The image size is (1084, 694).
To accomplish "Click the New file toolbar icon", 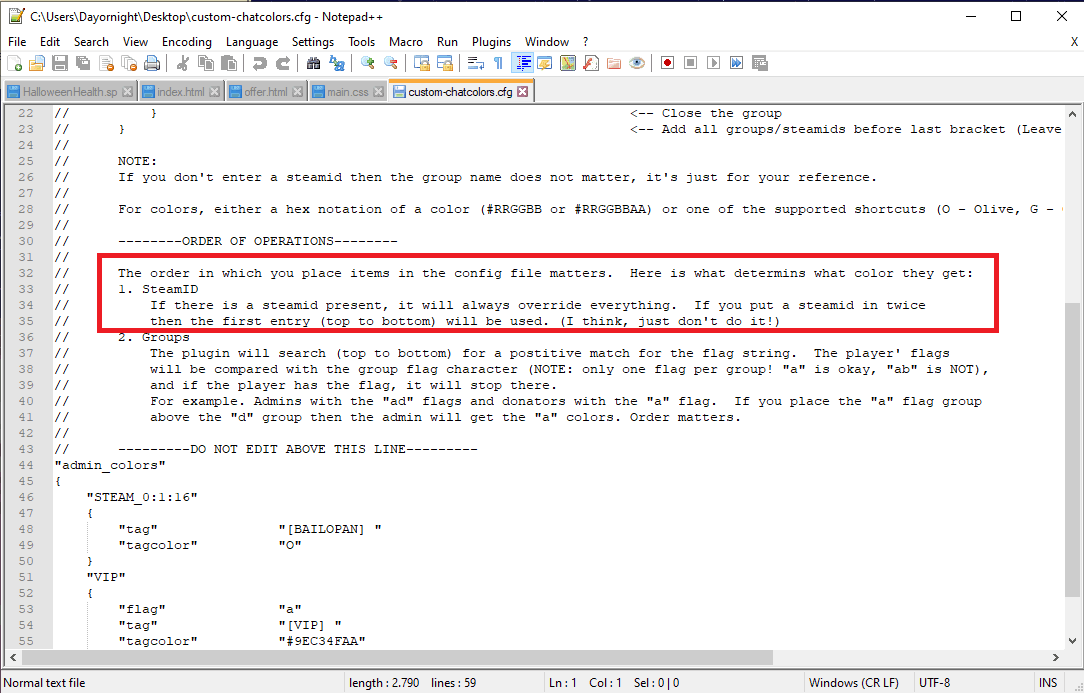I will tap(14, 63).
